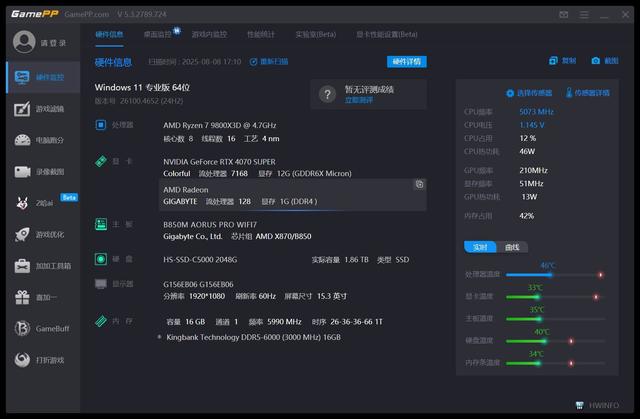Open the toolbox briefcase sidebar icon

(x=22, y=266)
